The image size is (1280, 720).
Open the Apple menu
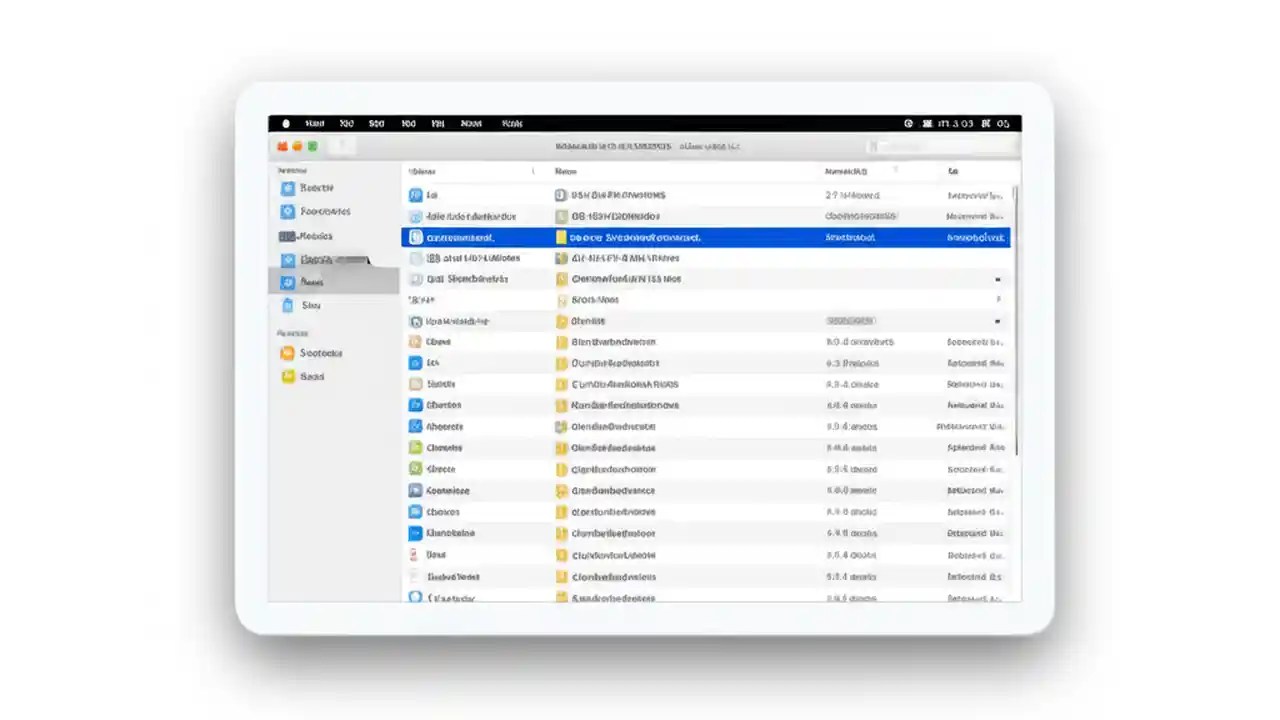pos(286,123)
